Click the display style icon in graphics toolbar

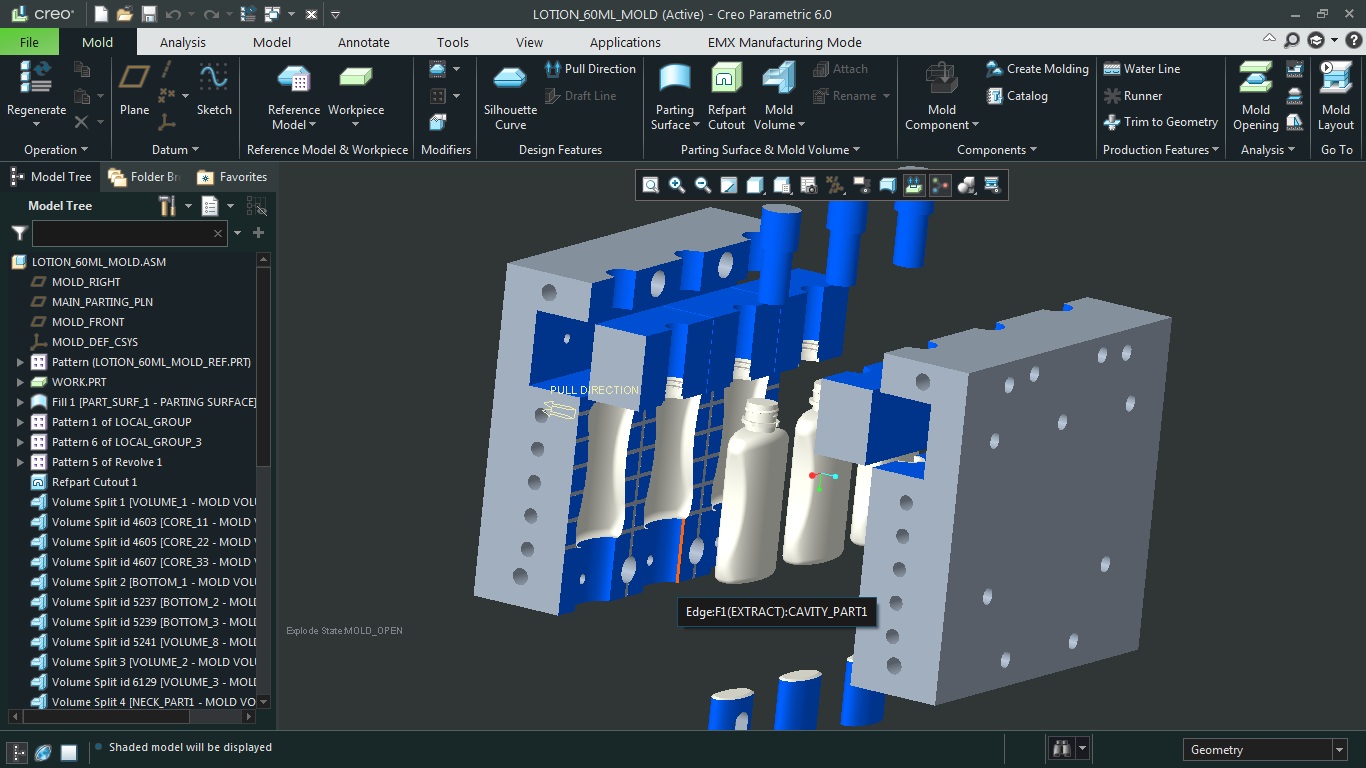tap(757, 185)
